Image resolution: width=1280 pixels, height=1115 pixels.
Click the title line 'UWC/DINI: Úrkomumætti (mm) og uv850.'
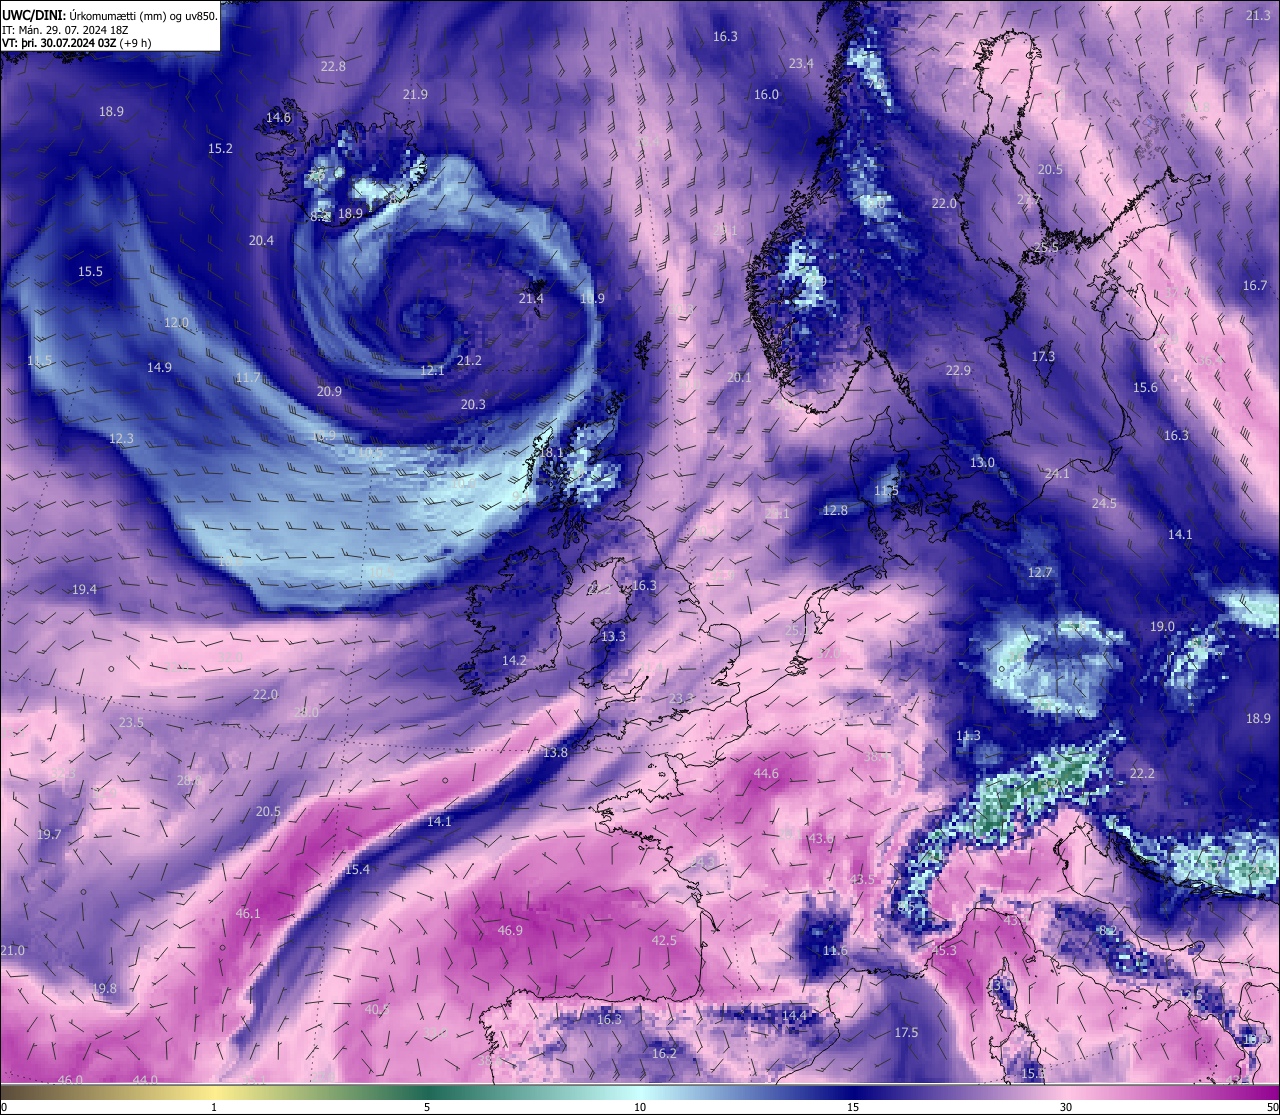[110, 17]
